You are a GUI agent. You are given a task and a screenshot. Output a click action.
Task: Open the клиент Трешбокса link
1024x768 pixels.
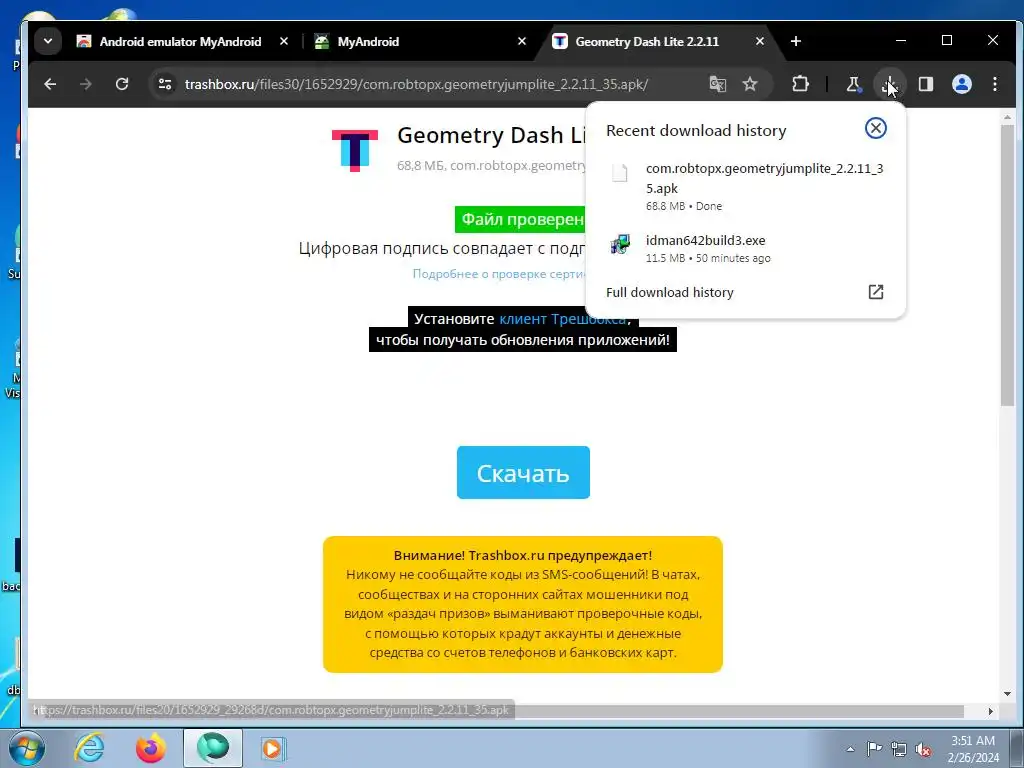[x=562, y=319]
